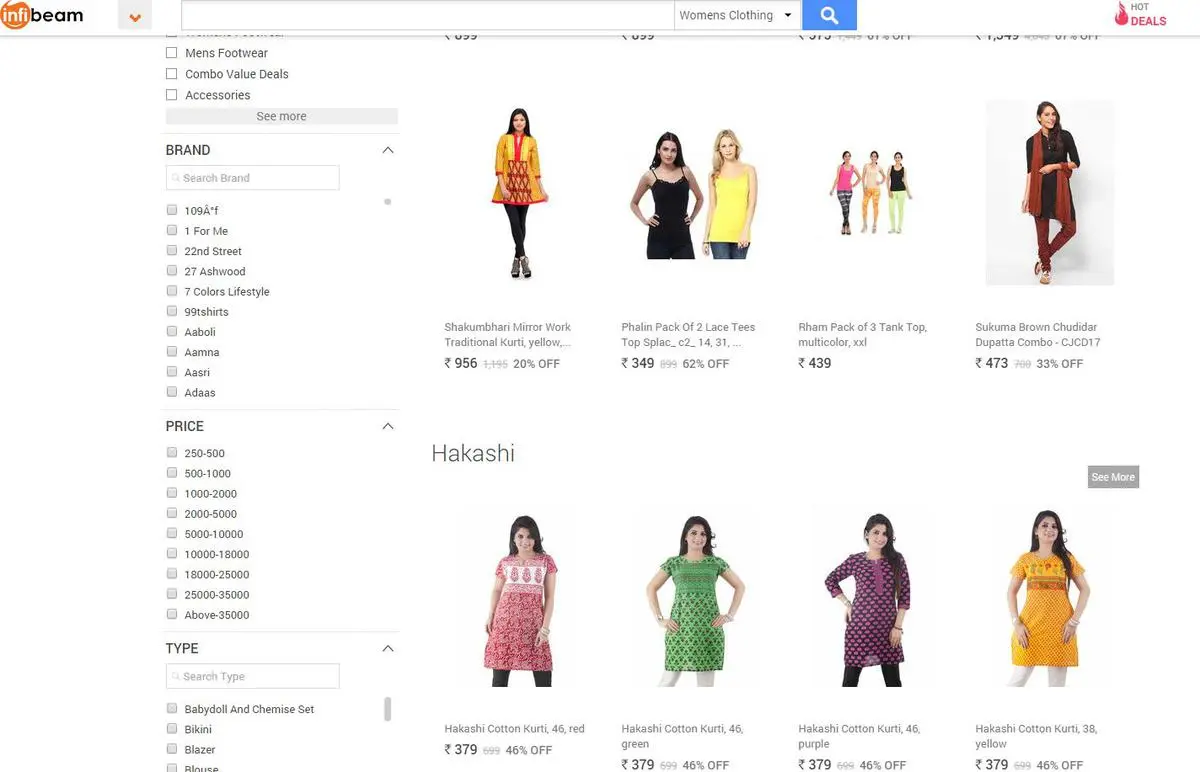Select the 250-500 price range
Screen dimensions: 1200x772
point(172,452)
